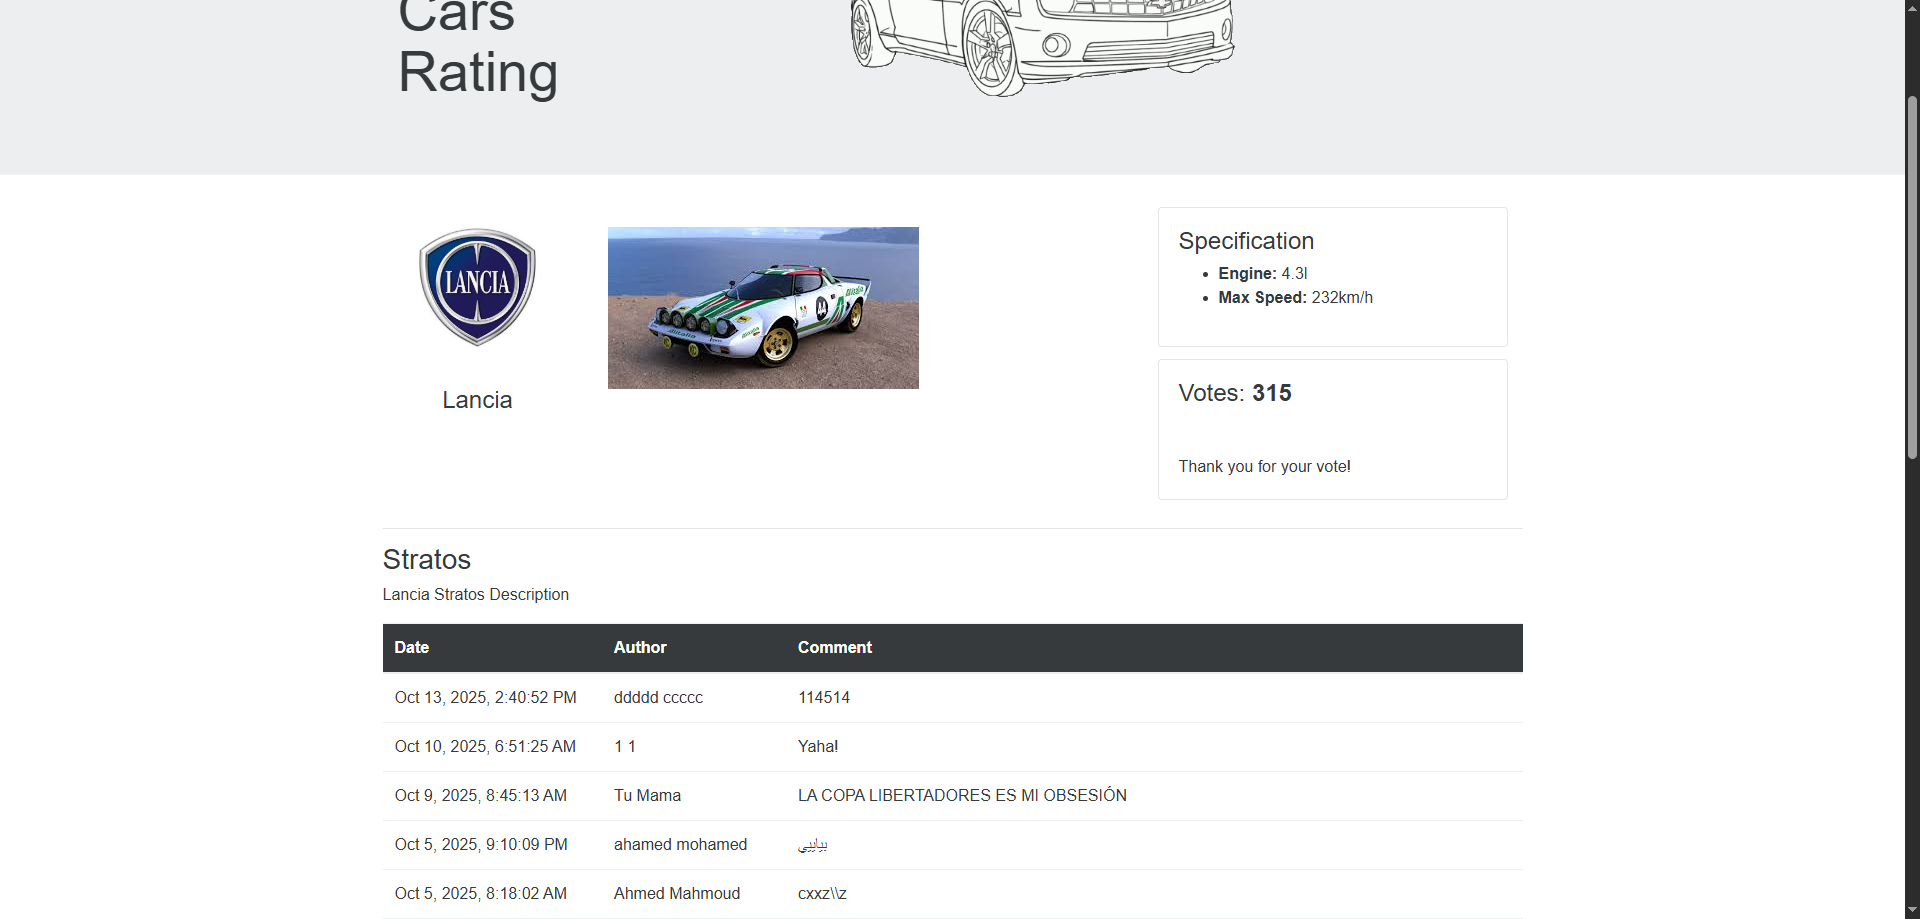Click the Max Speed 232km/h item

pos(1295,298)
